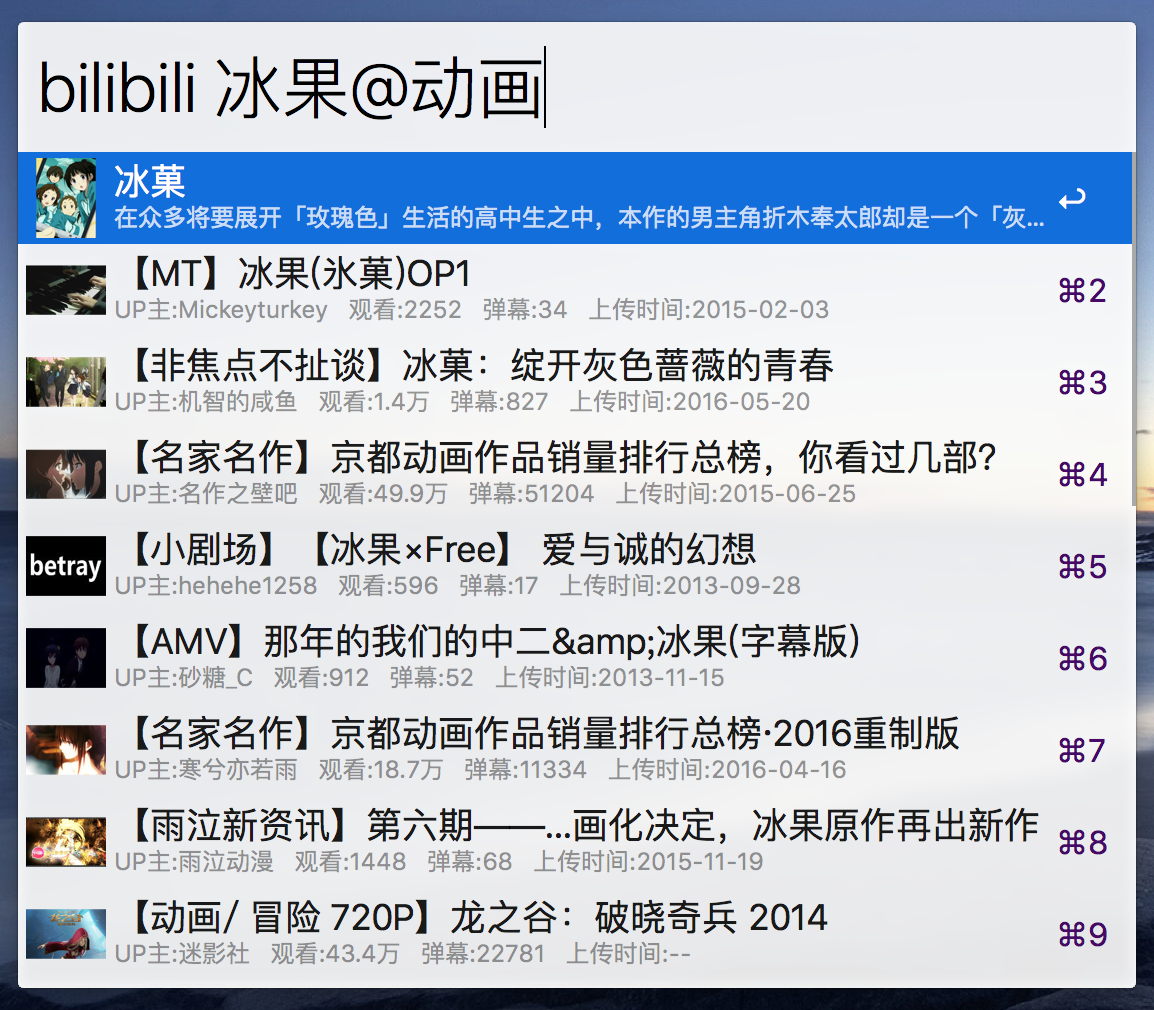
Task: Click the ⌘7 shortcut label
Action: pos(1083,751)
